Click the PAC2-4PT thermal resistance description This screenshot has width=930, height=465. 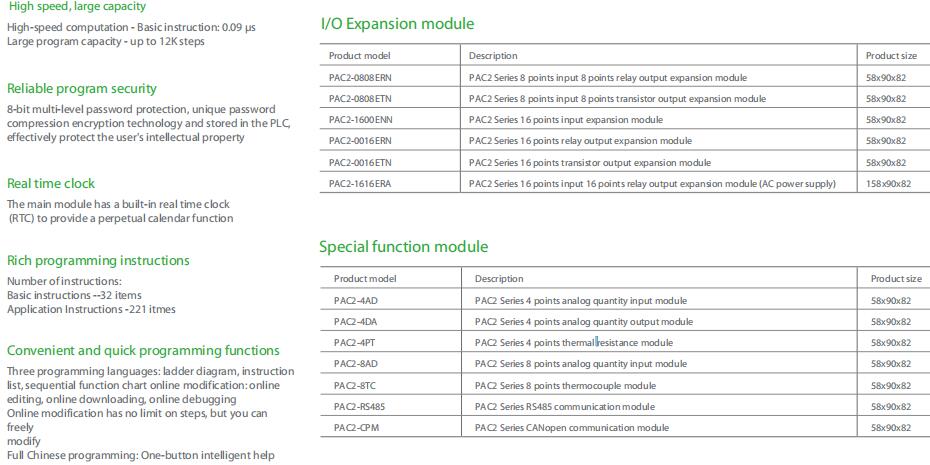[574, 343]
